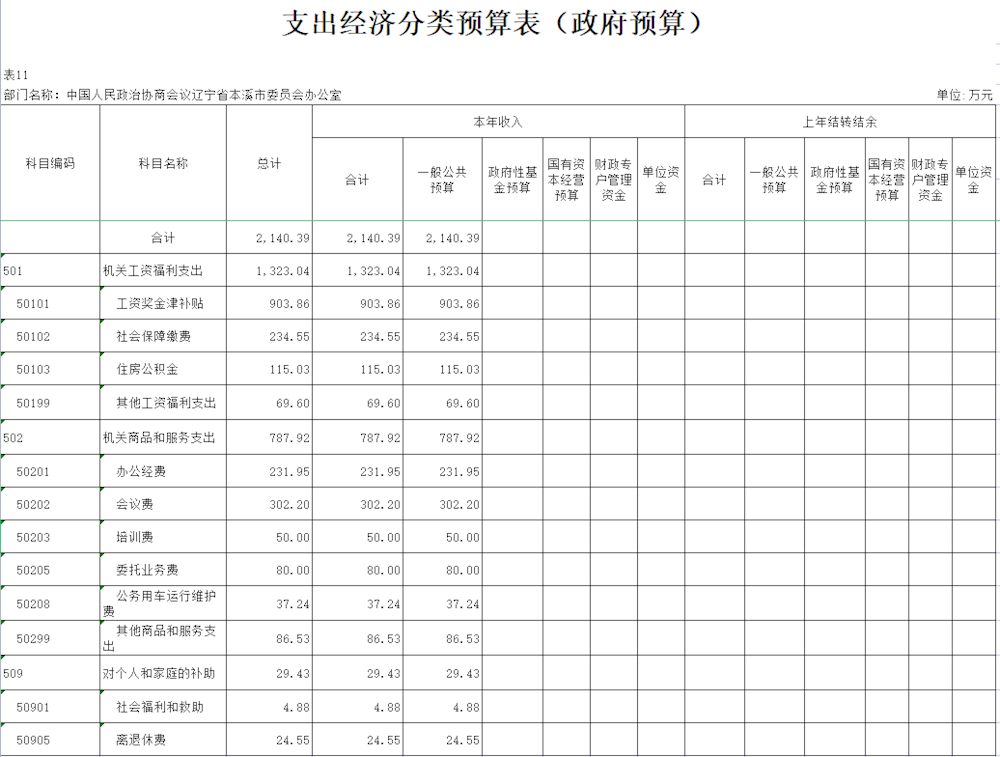Select the code cell 501
This screenshot has width=1000, height=757.
[x=50, y=271]
